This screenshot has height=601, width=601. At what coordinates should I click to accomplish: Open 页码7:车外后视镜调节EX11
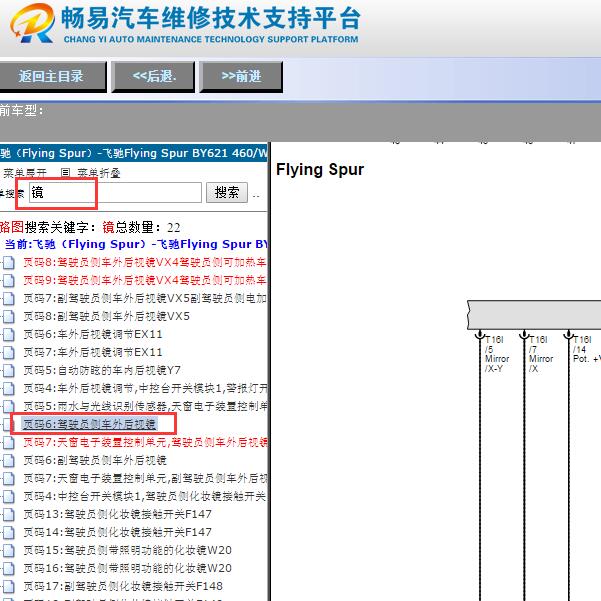pos(93,352)
